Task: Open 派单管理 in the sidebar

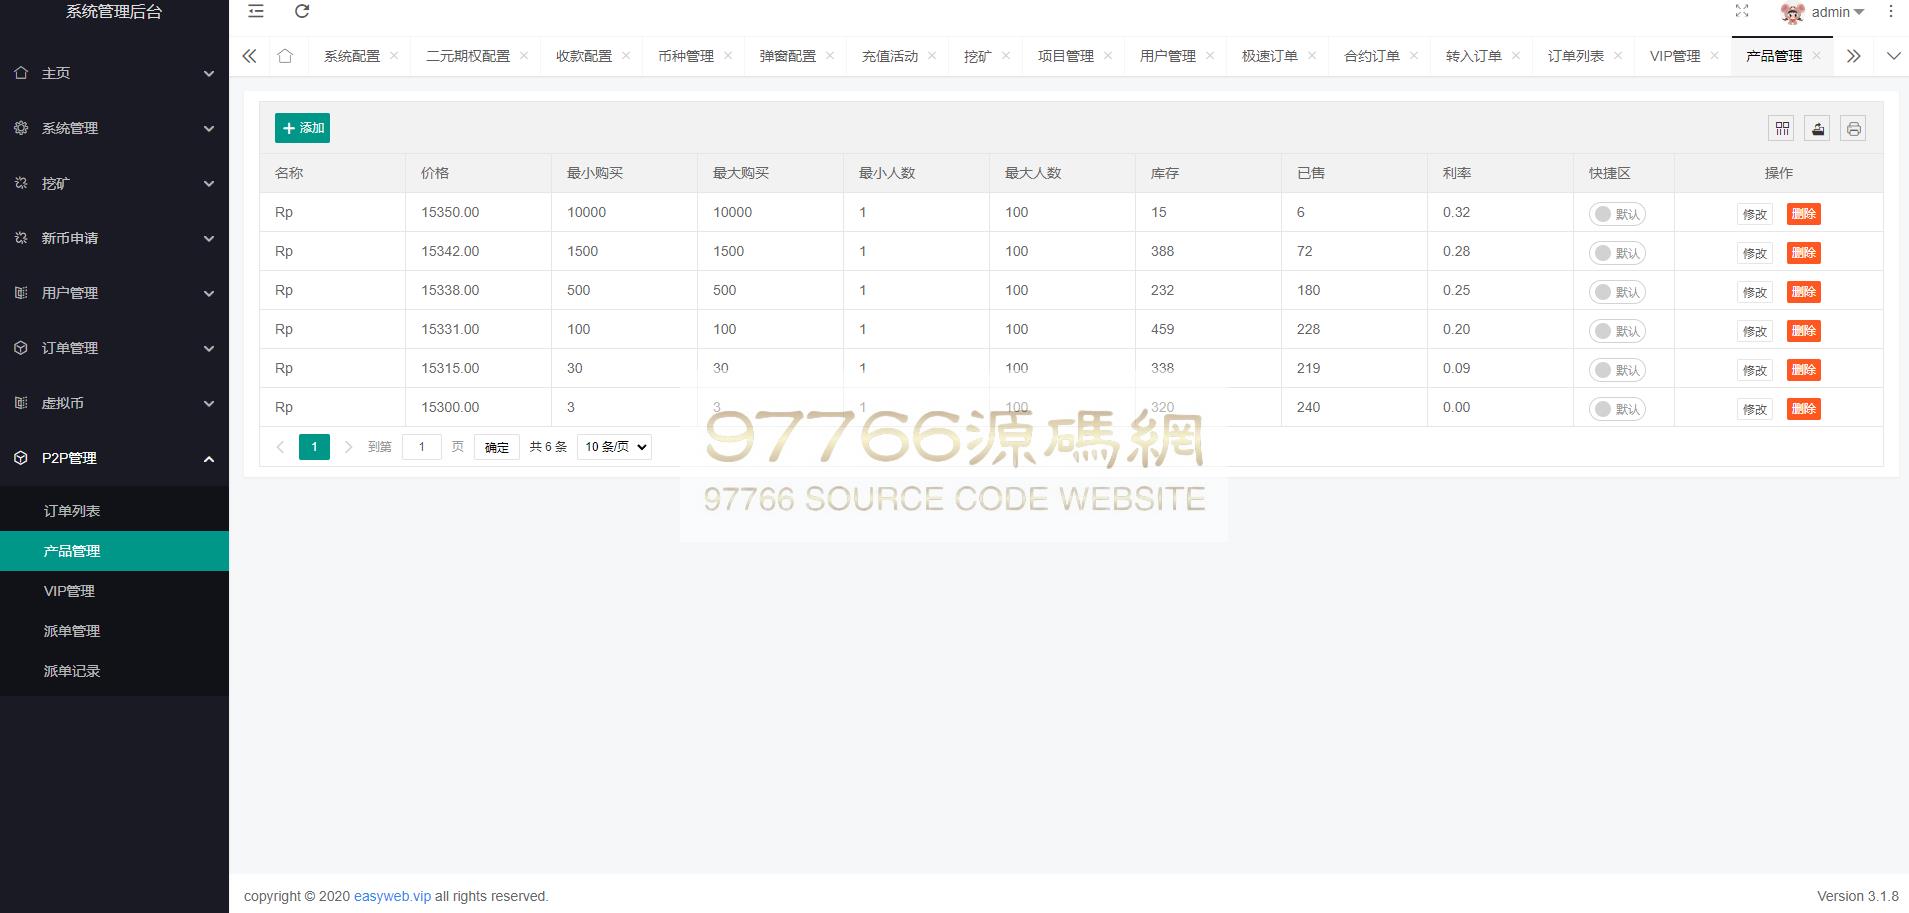Action: tap(114, 631)
